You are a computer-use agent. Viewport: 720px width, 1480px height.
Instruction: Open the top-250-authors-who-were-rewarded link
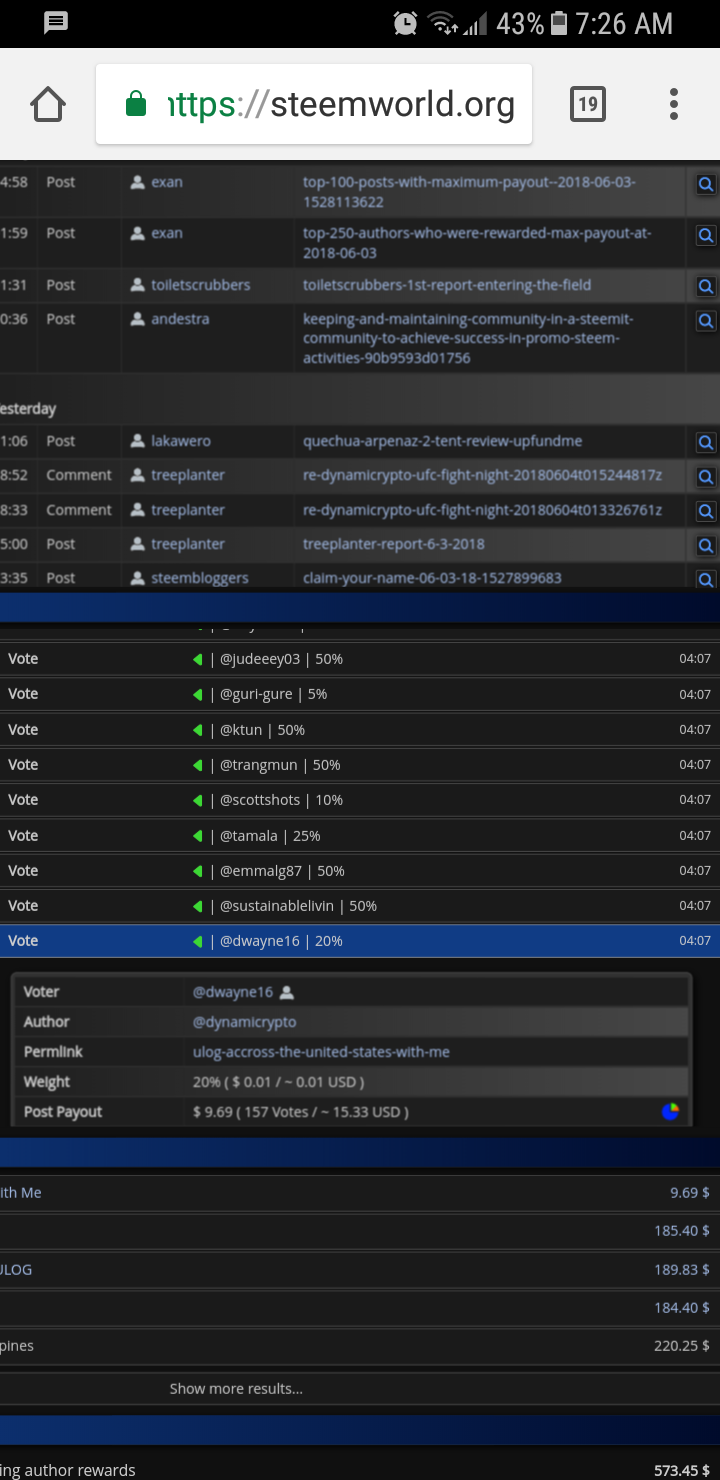tap(477, 243)
